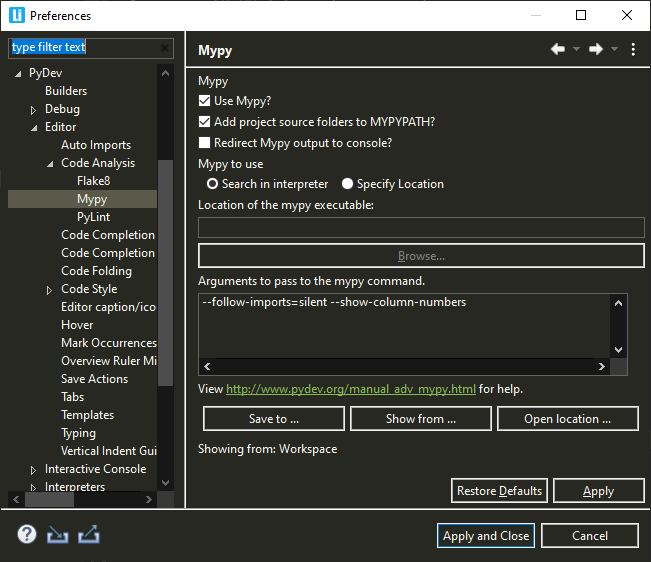Click the Apply button
The image size is (651, 562).
tap(598, 491)
